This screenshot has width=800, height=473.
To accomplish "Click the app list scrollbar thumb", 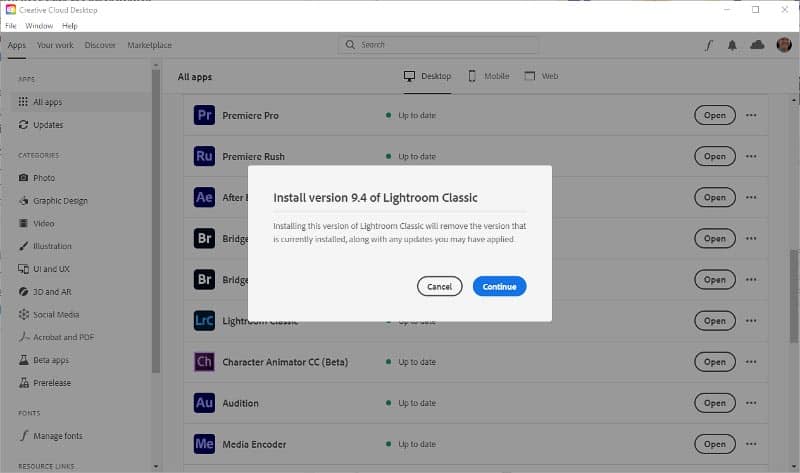I will pyautogui.click(x=794, y=296).
